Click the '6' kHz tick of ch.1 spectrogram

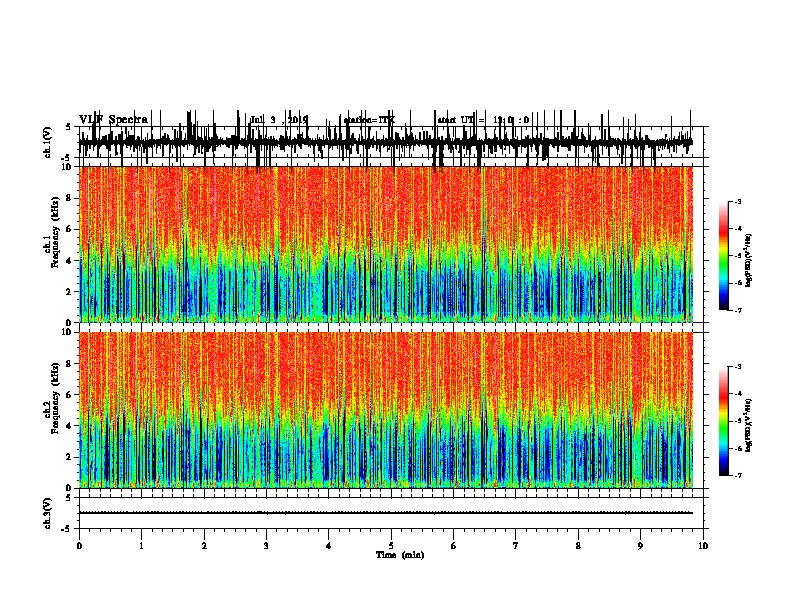point(69,229)
